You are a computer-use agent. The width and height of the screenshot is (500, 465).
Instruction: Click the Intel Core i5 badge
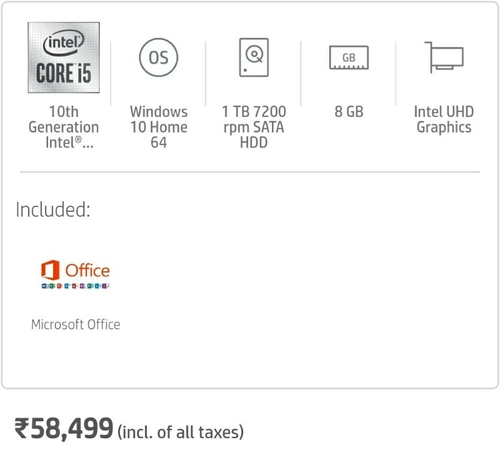(x=64, y=57)
